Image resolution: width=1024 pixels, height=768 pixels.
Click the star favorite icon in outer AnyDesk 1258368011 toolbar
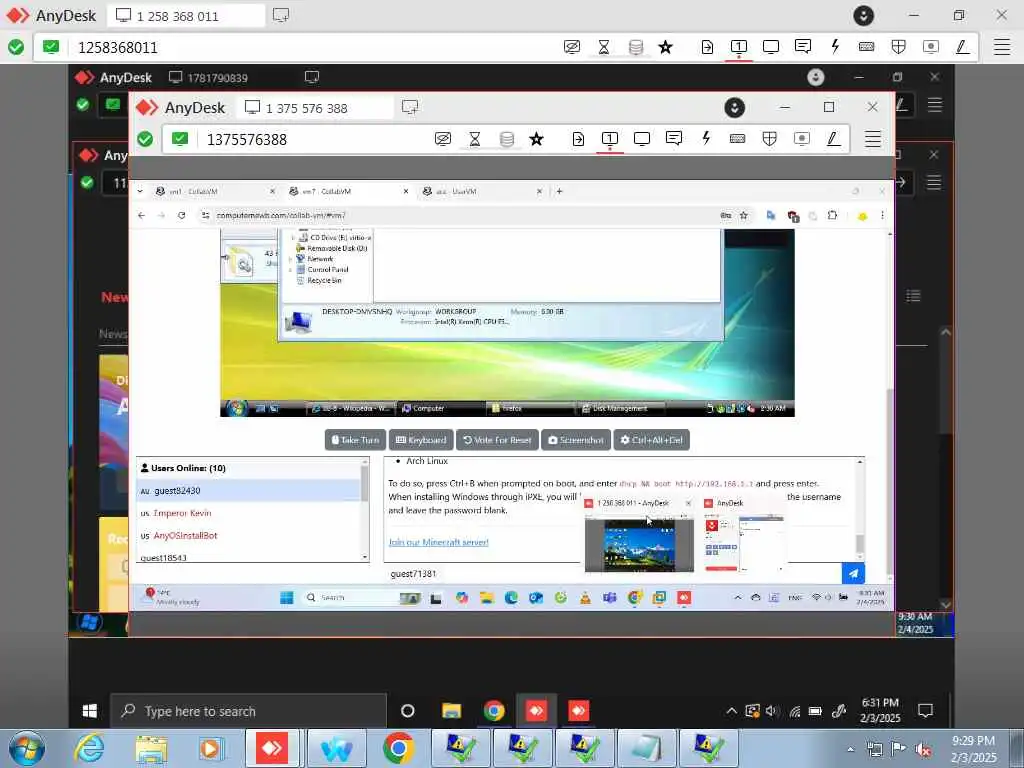665,47
